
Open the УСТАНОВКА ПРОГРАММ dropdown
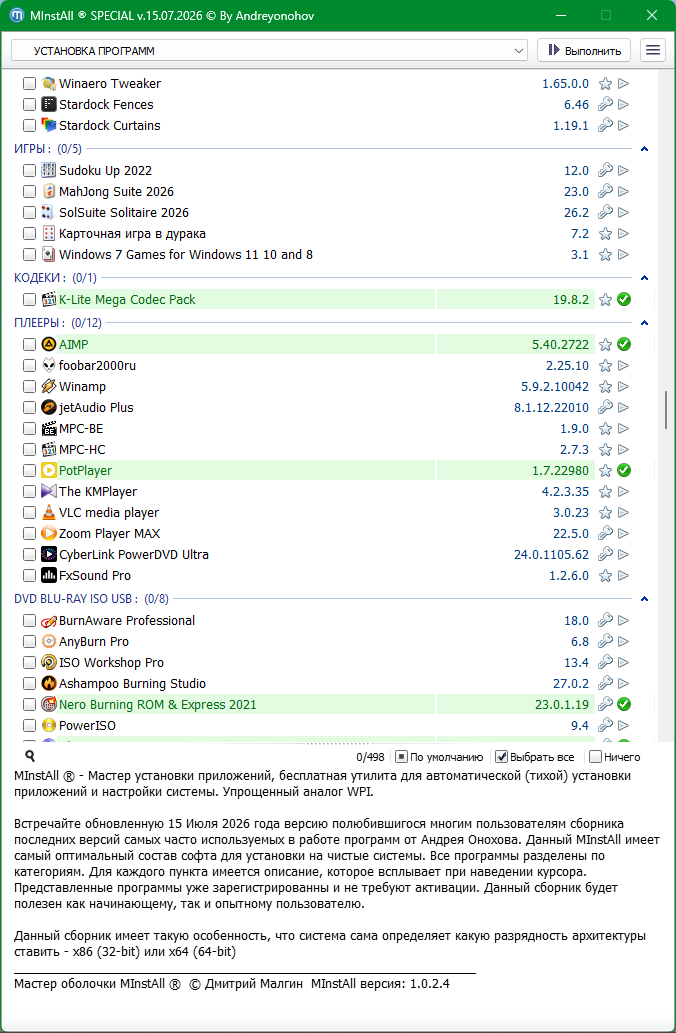(x=269, y=51)
